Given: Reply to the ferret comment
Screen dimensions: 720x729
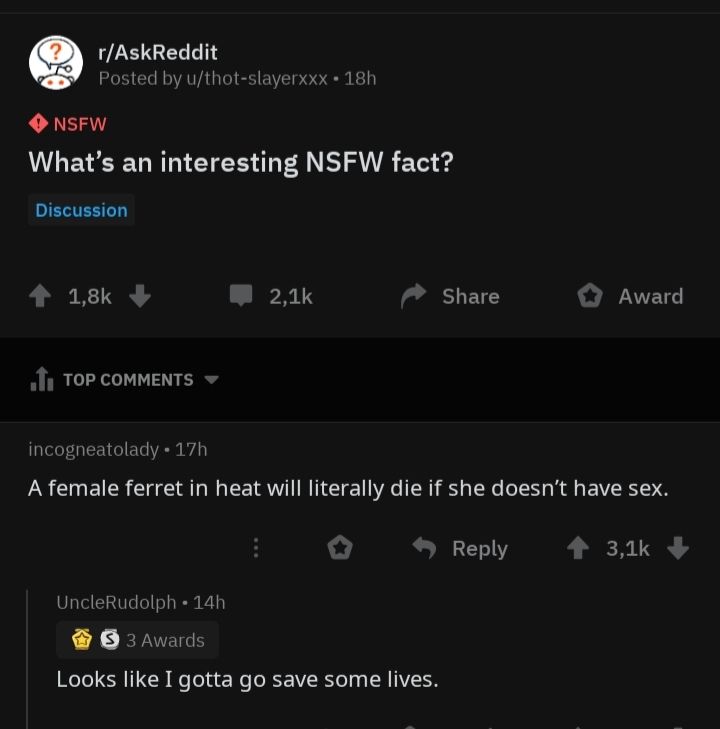Looking at the screenshot, I should [x=461, y=548].
